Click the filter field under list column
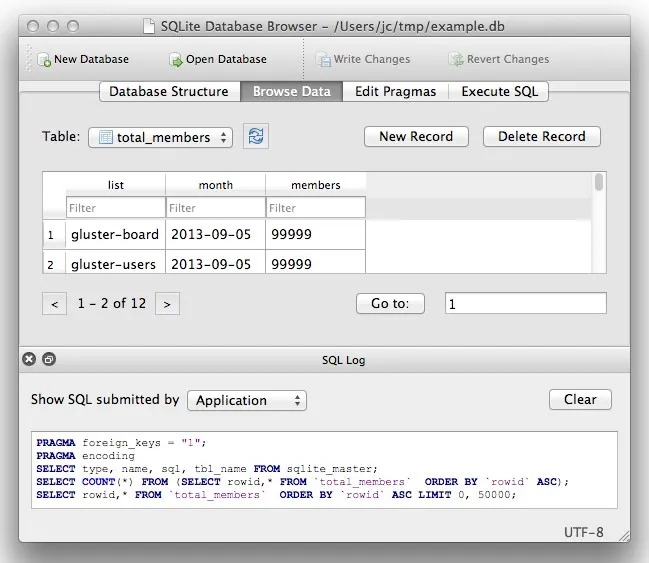 [x=115, y=208]
